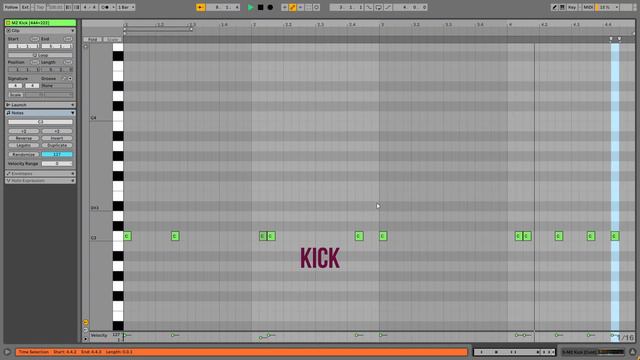640x360 pixels.
Task: Click the Duplicate button
Action: (57, 145)
